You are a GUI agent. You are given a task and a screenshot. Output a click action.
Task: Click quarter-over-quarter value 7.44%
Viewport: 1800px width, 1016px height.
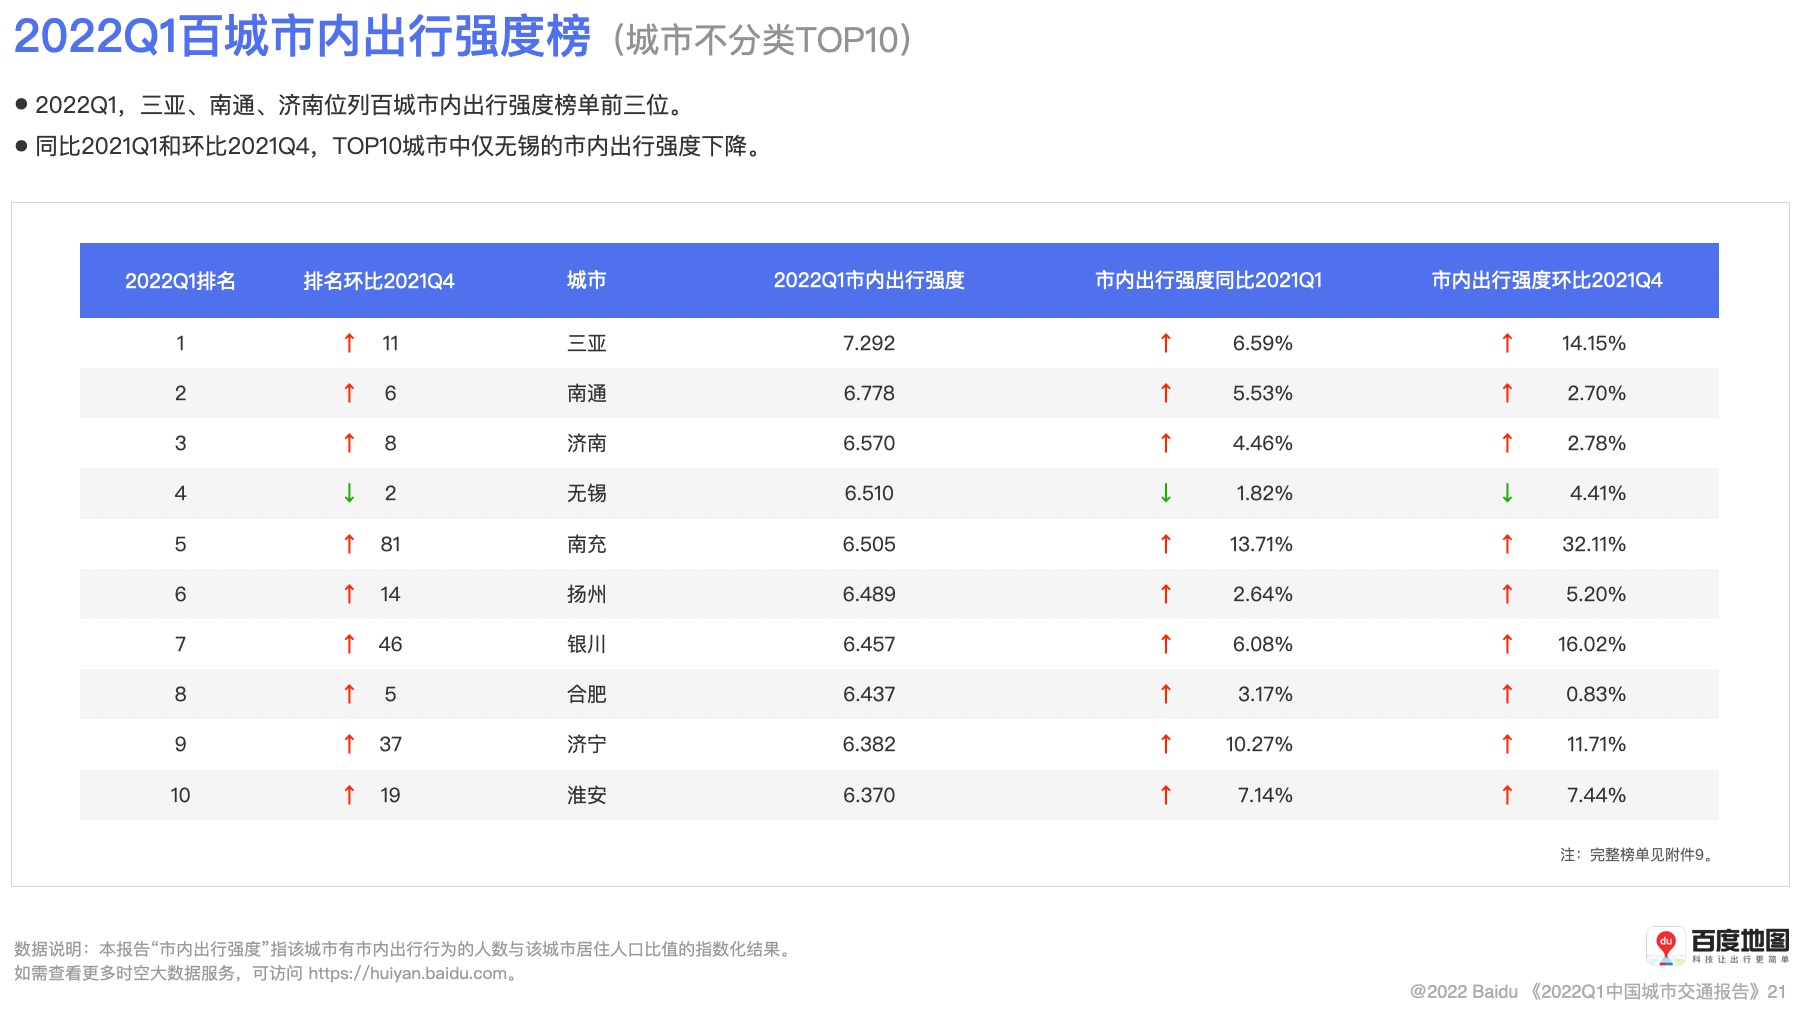[x=1597, y=795]
